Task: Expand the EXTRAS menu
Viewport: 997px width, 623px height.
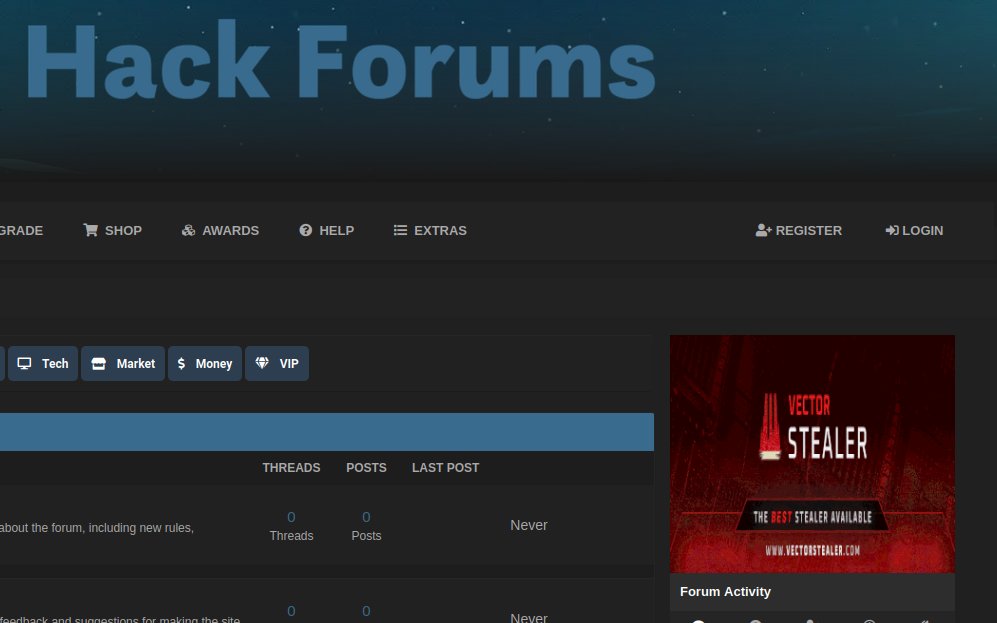Action: [x=430, y=230]
